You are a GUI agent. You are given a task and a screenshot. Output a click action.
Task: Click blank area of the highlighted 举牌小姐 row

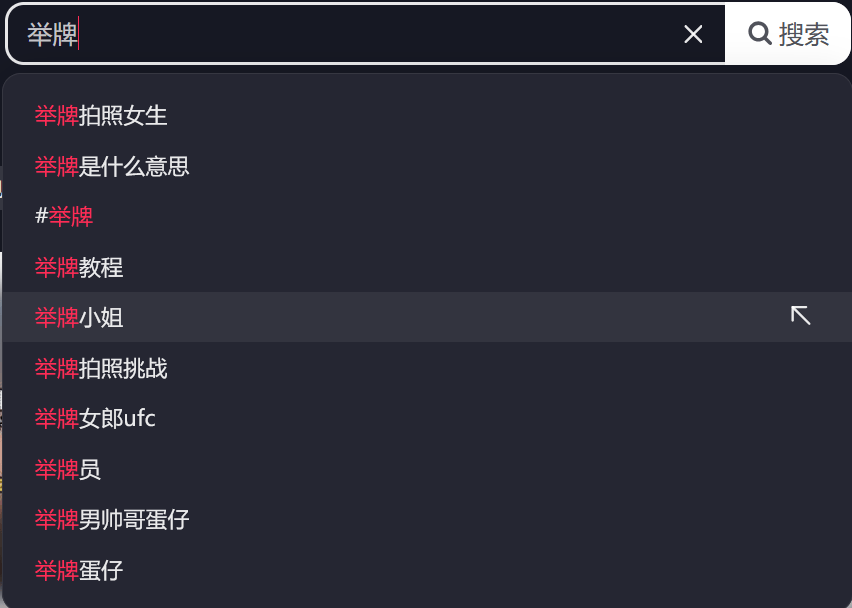[x=450, y=317]
